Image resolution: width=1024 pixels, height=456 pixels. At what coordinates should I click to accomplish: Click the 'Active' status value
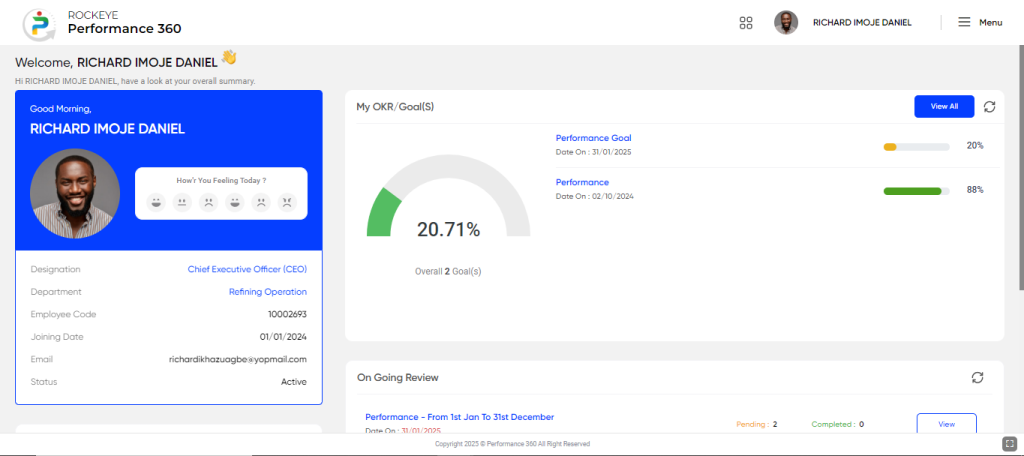(x=293, y=382)
